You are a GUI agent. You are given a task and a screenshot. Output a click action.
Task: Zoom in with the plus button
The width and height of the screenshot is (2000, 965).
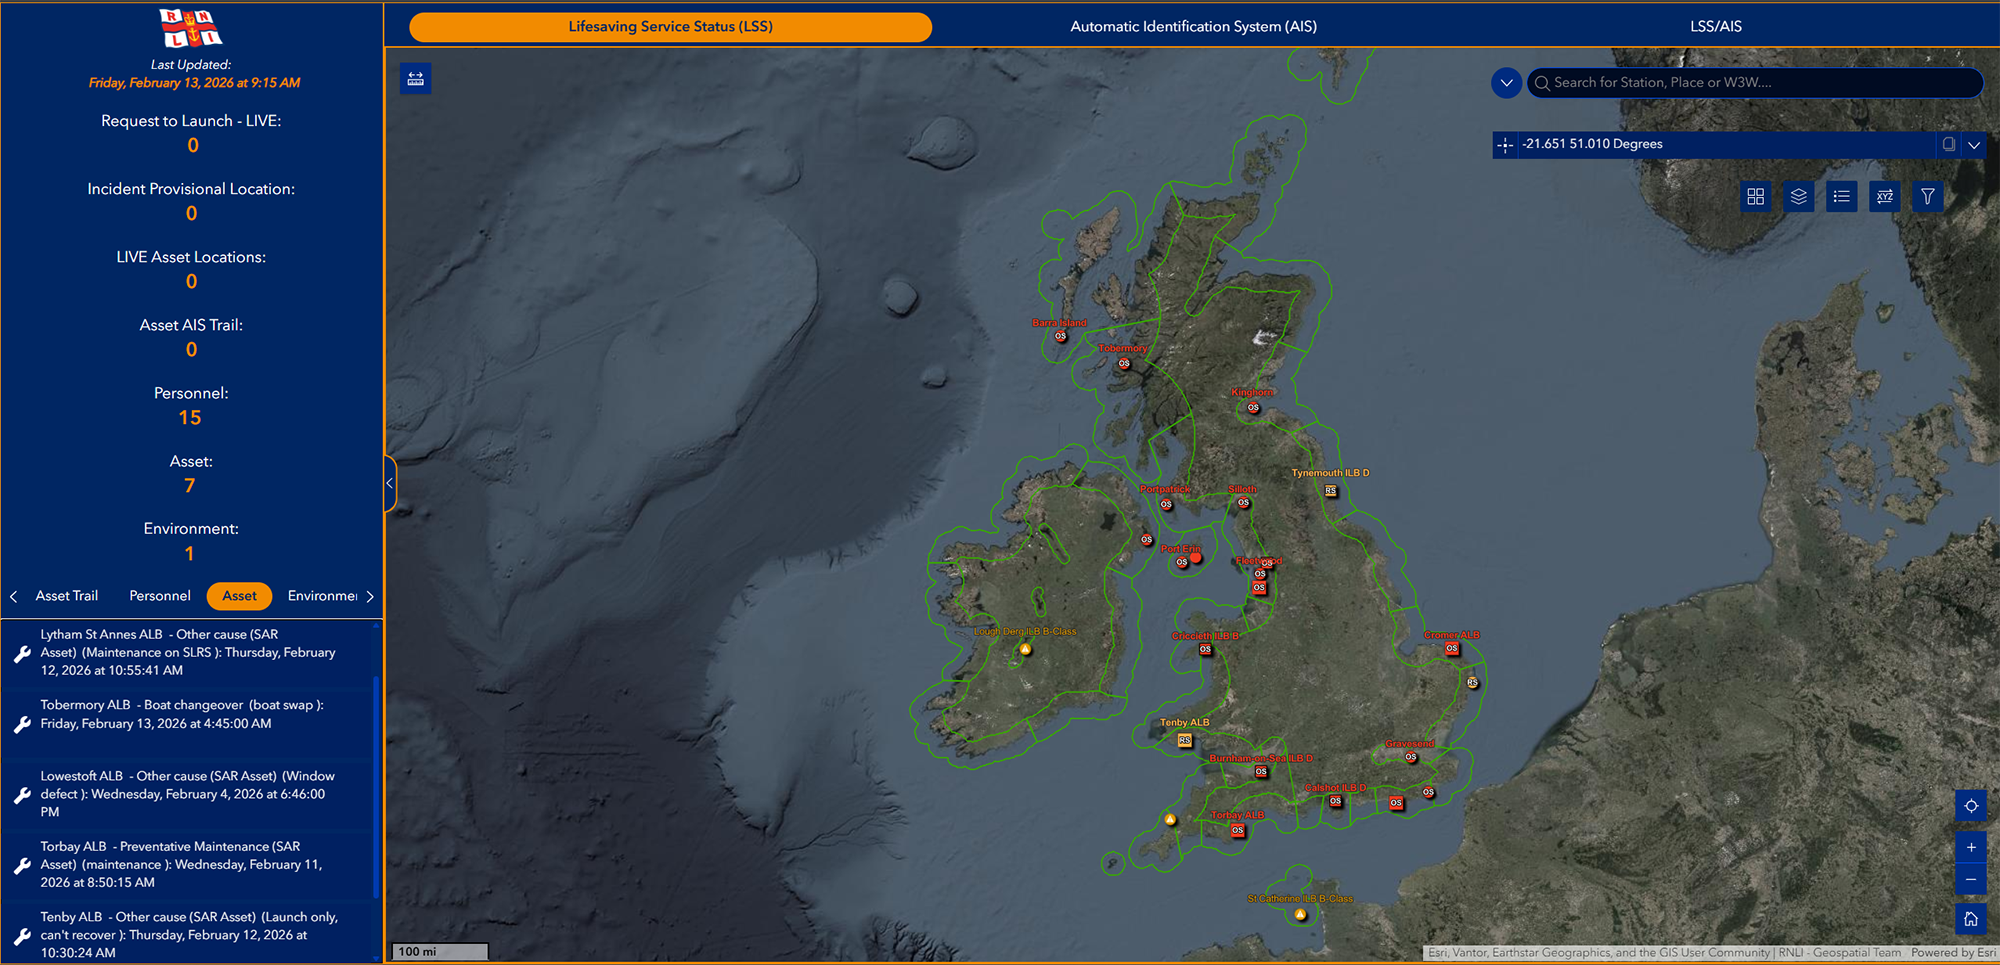1970,847
